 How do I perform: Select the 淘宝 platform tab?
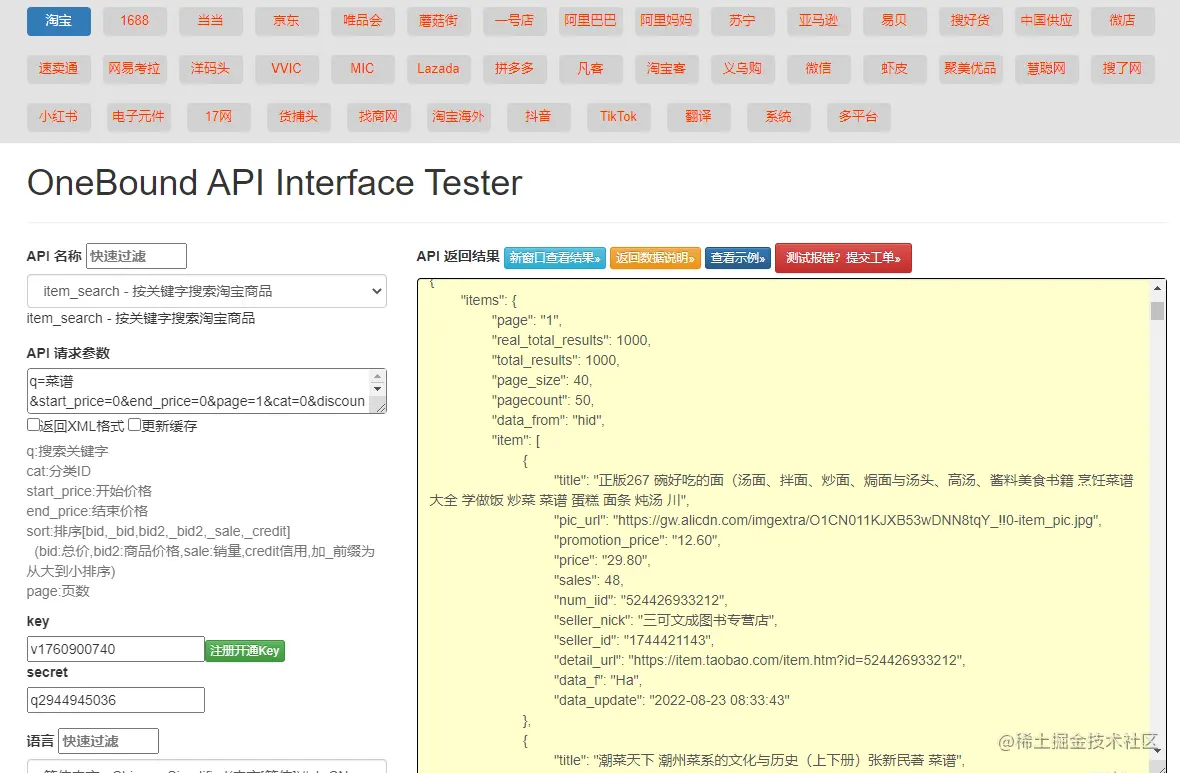pyautogui.click(x=59, y=21)
